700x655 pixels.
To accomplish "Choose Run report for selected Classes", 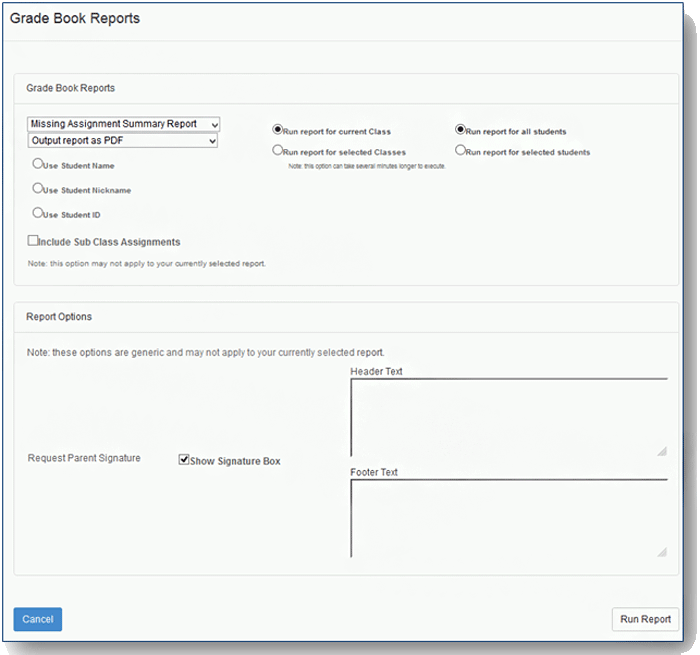I will [278, 150].
